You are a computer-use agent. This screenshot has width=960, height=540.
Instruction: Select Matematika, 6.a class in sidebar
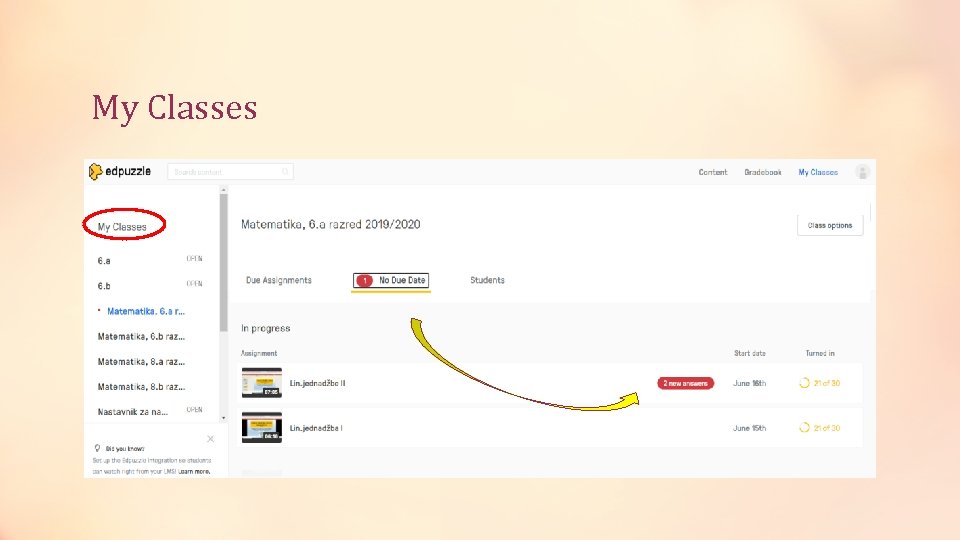tap(146, 311)
